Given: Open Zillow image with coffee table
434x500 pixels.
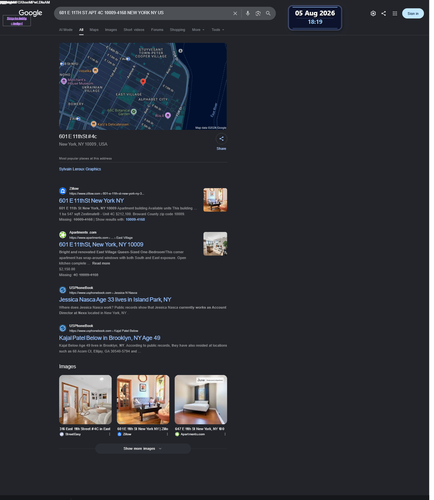Looking at the screenshot, I should click(x=143, y=400).
